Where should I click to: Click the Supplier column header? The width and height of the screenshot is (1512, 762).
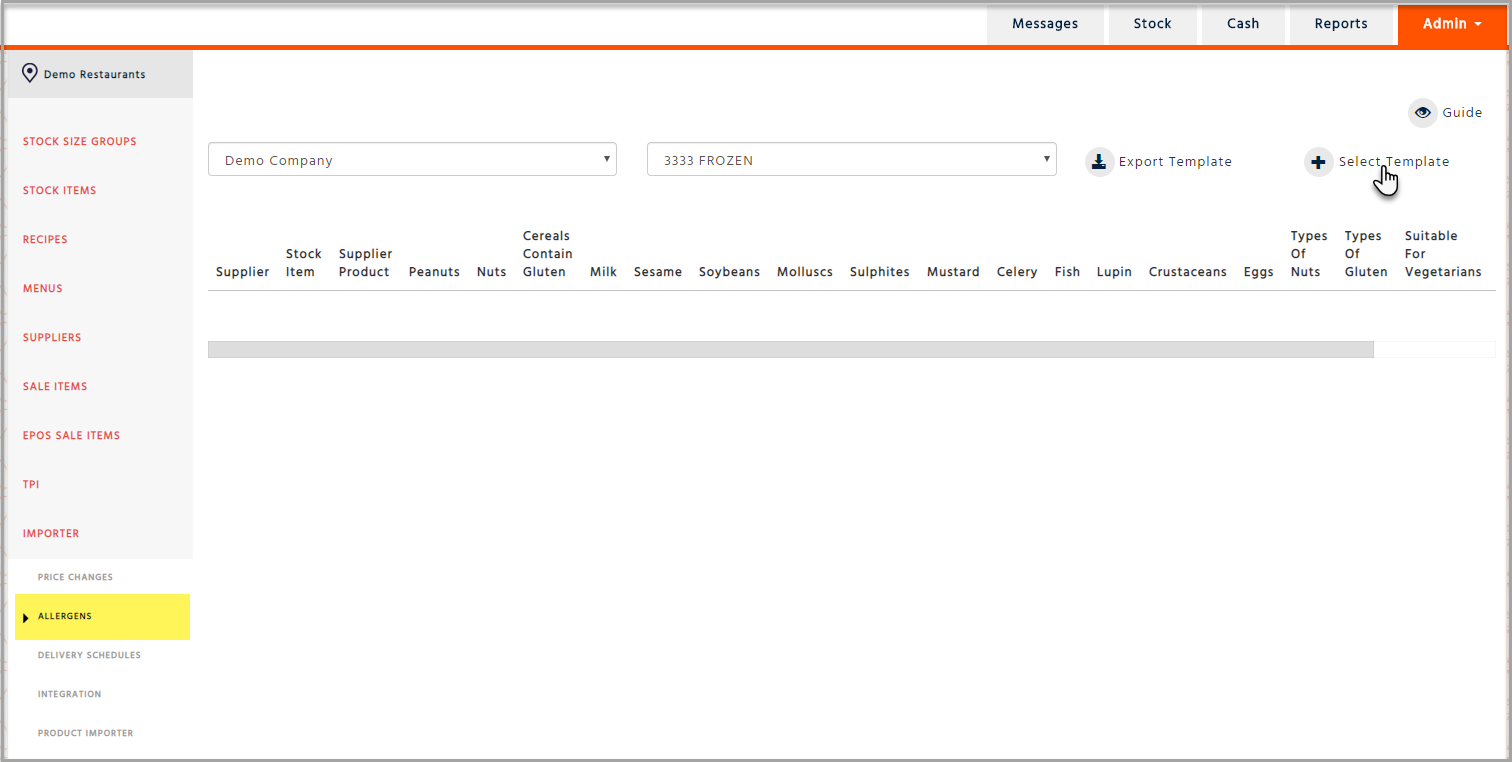(243, 272)
